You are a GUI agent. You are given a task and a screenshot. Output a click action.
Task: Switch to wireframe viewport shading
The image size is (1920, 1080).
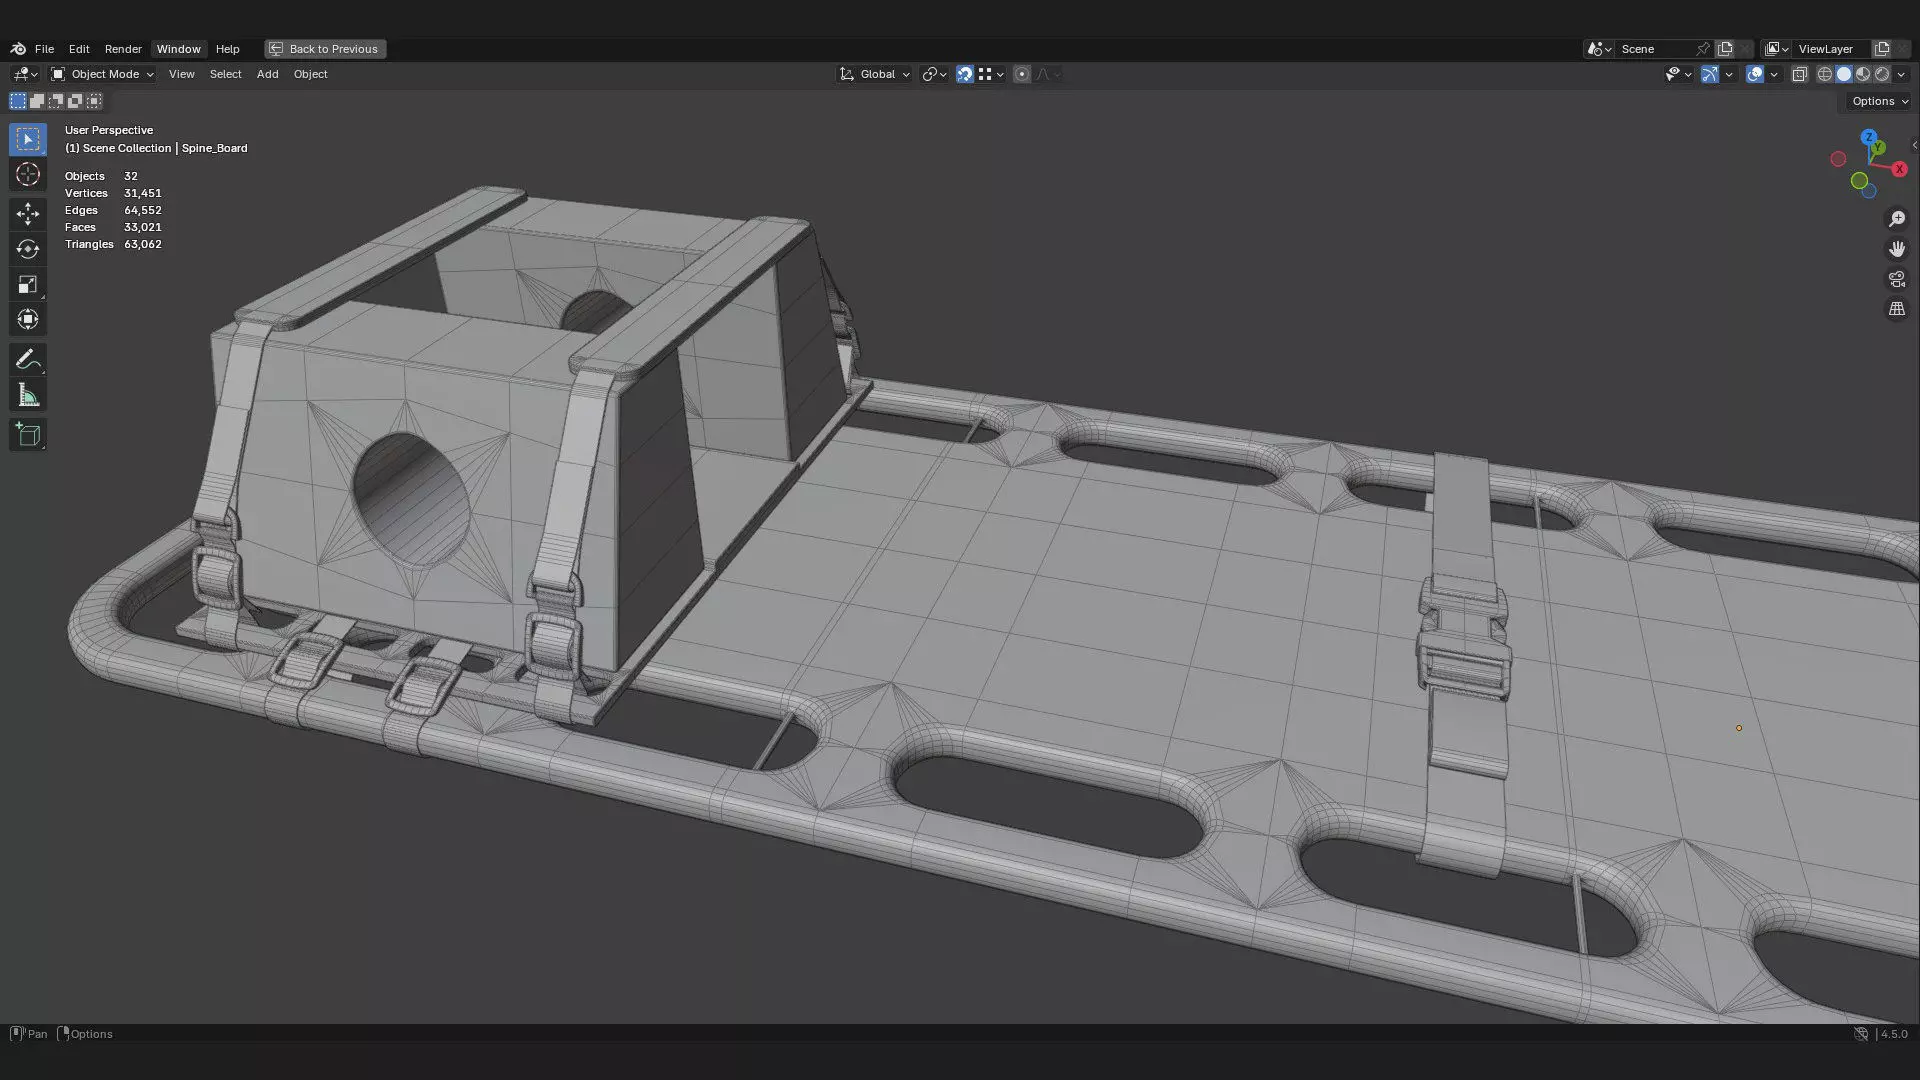coord(1824,74)
